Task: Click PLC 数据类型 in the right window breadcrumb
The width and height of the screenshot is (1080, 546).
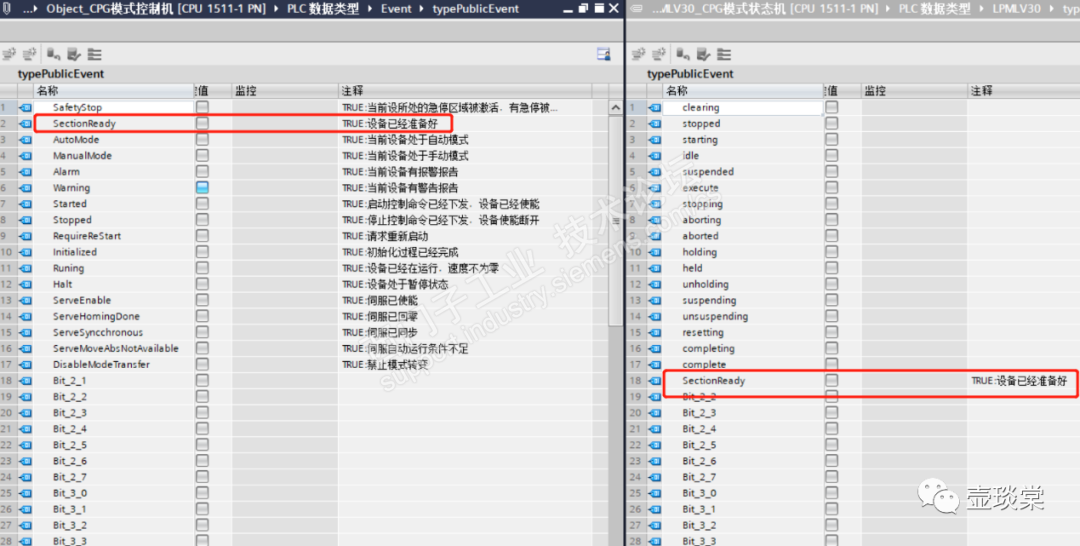Action: click(x=935, y=9)
